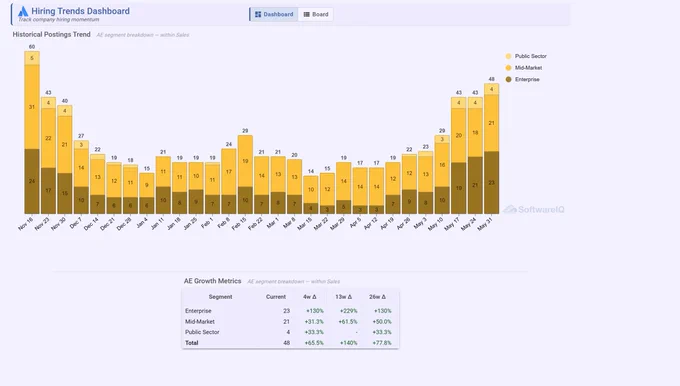The width and height of the screenshot is (680, 386).
Task: Click the Mid-Market legend label
Action: (528, 68)
